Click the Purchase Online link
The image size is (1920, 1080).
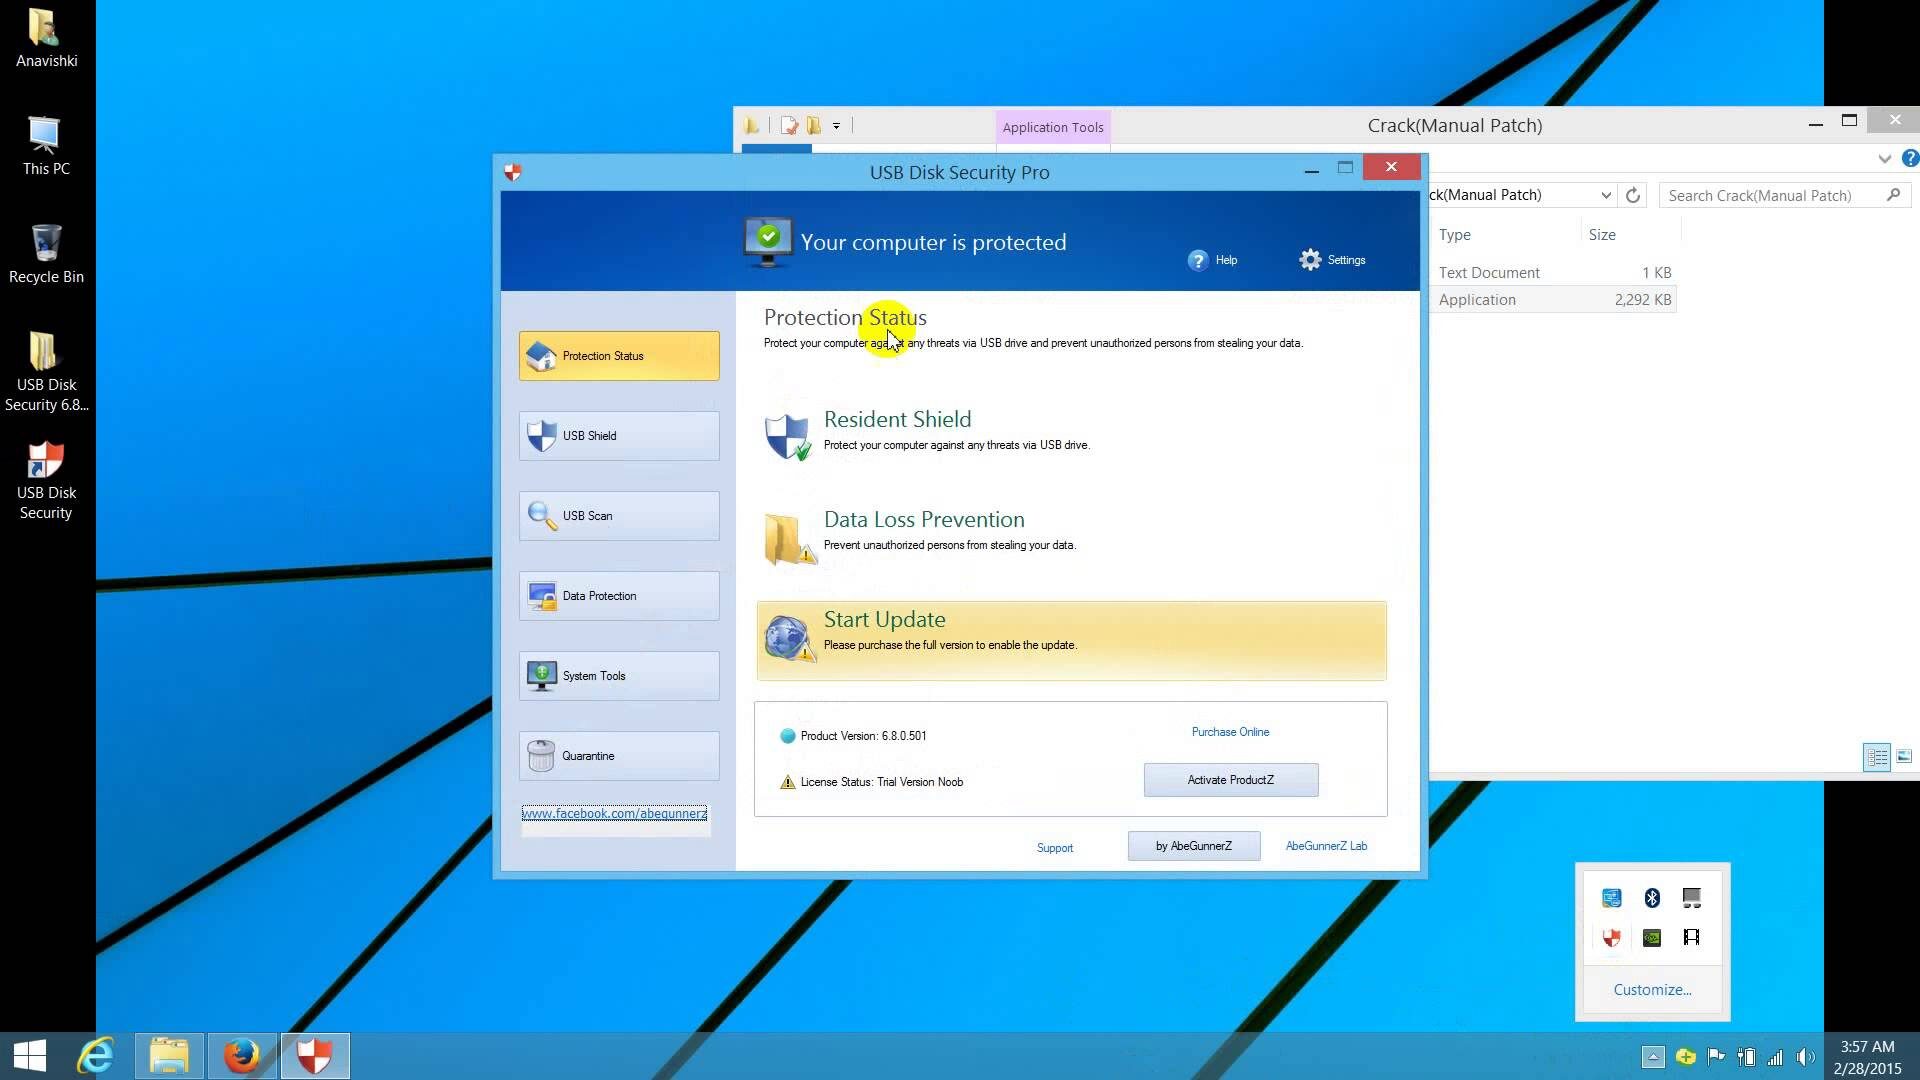[1230, 732]
